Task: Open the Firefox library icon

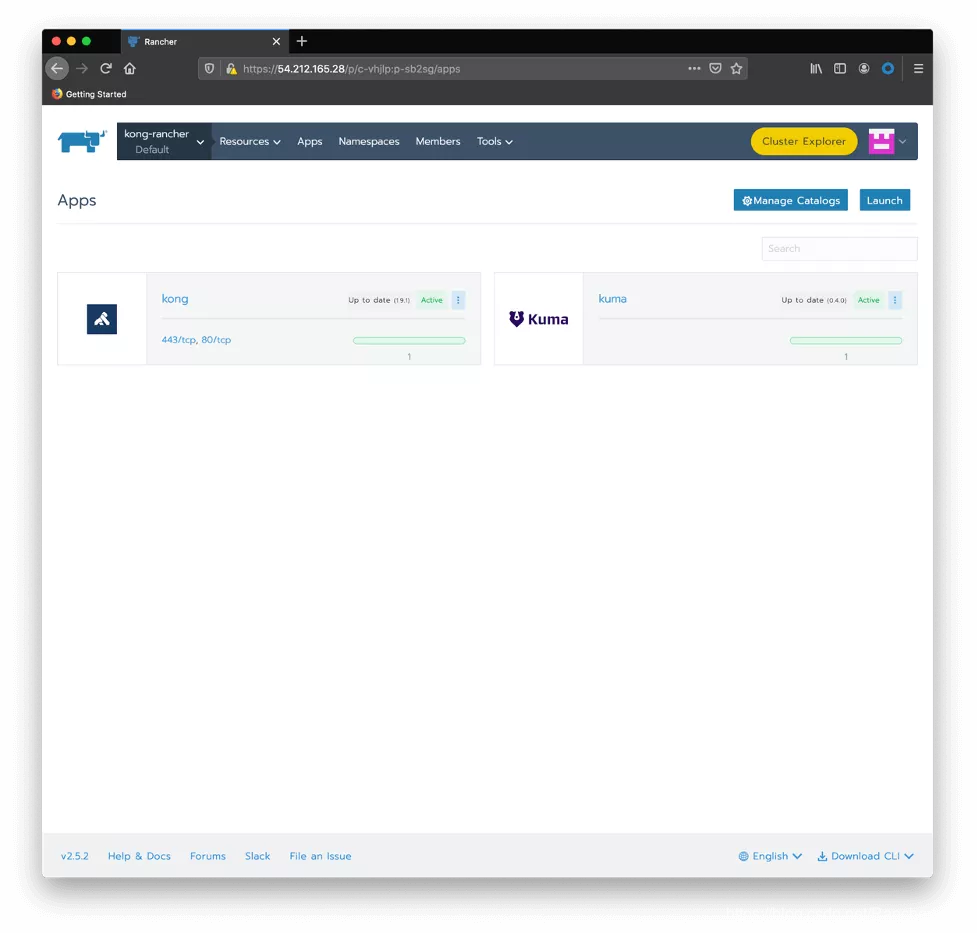Action: [816, 69]
